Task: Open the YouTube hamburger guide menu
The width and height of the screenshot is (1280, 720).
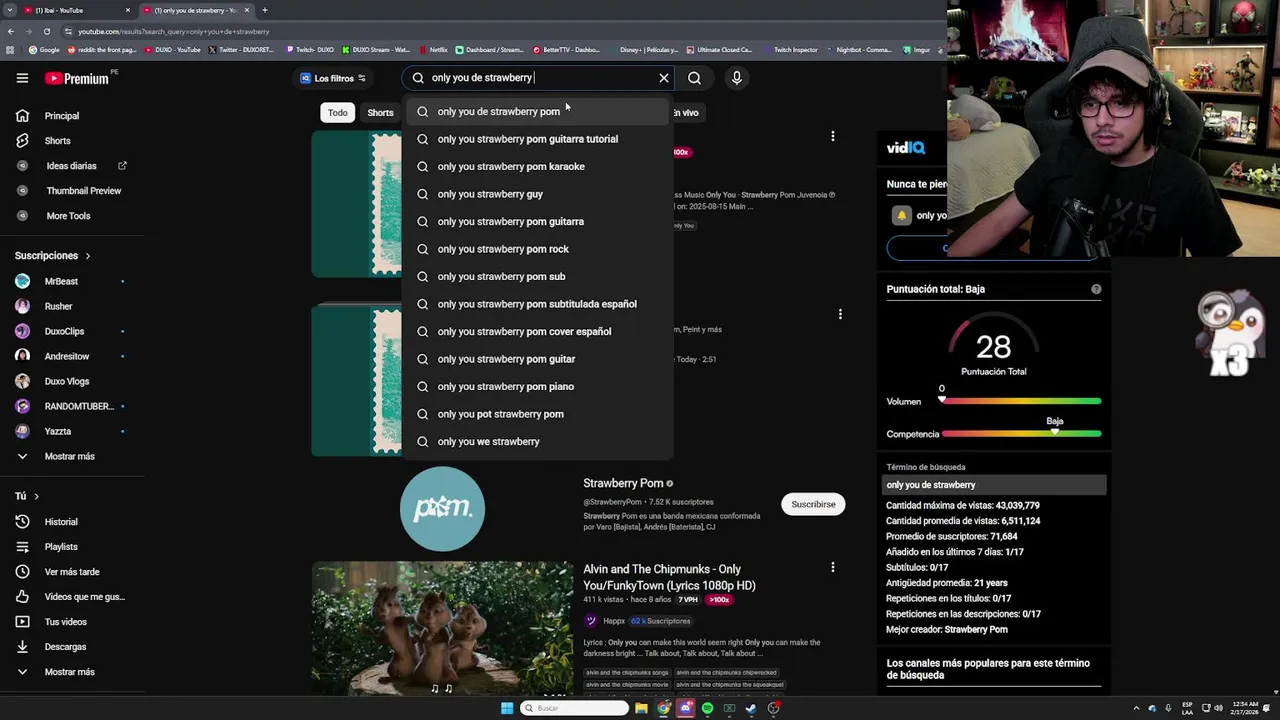Action: coord(22,78)
